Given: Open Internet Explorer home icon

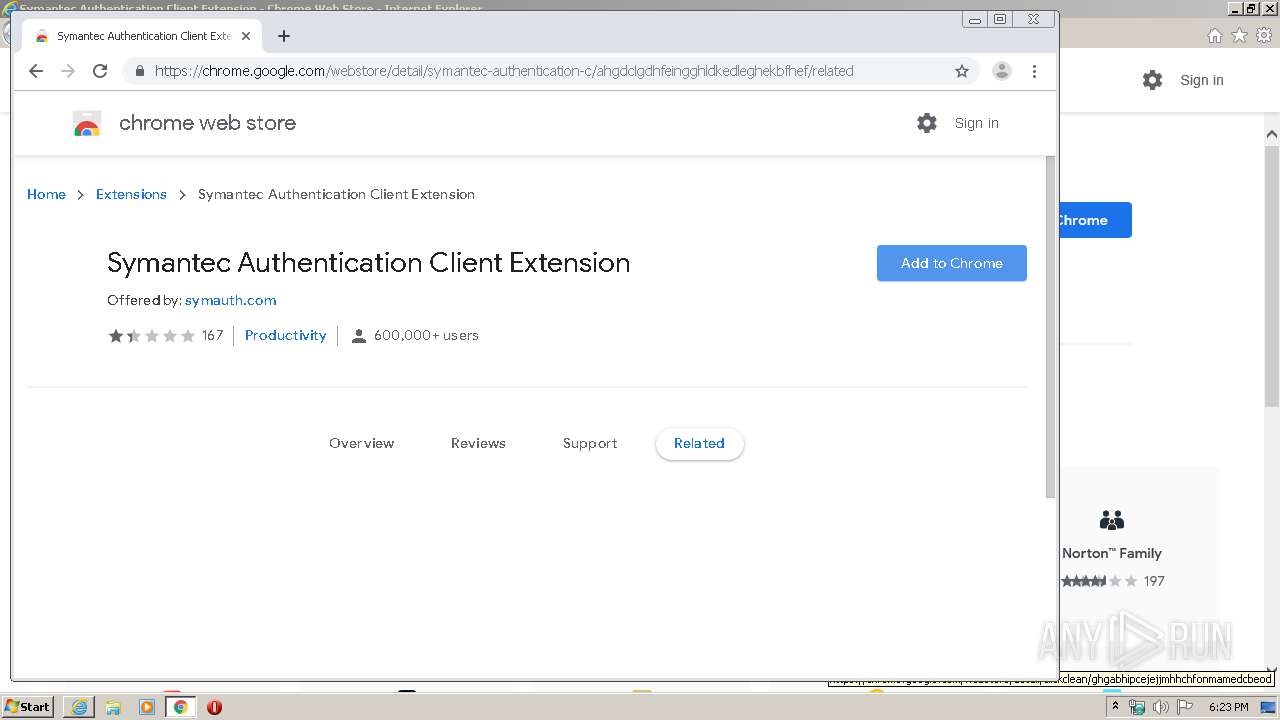Looking at the screenshot, I should (1214, 36).
